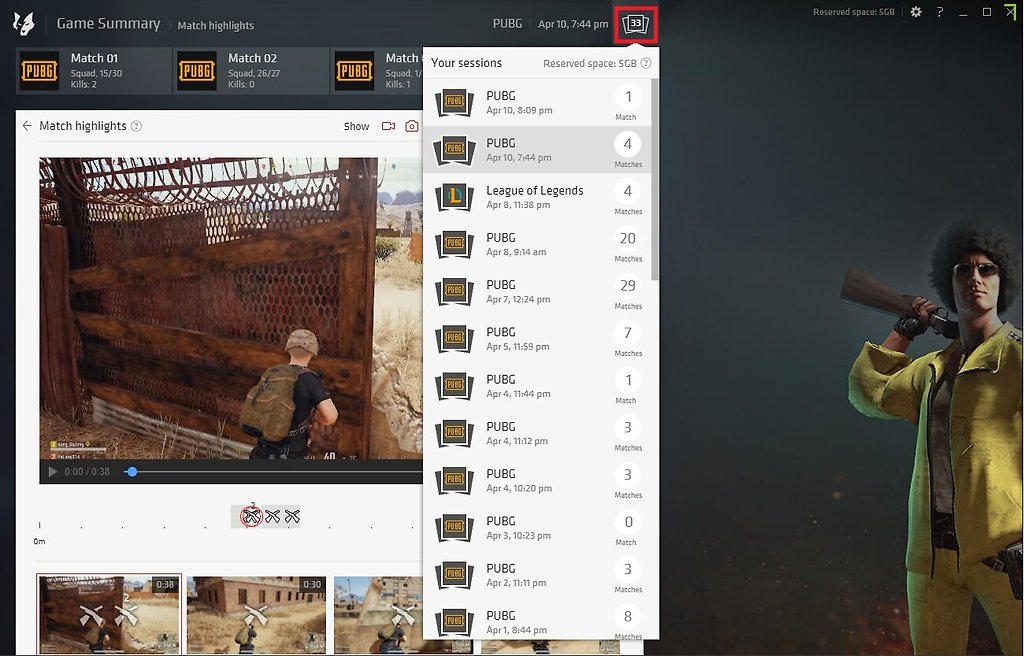Click the video progress slider handle
This screenshot has width=1024, height=656.
pyautogui.click(x=132, y=471)
